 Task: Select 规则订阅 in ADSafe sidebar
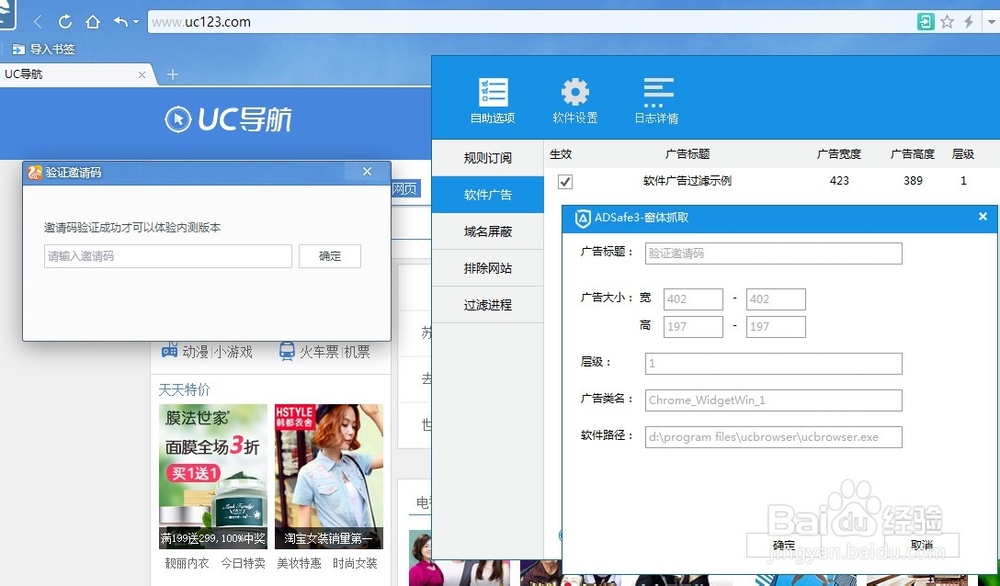tap(488, 158)
